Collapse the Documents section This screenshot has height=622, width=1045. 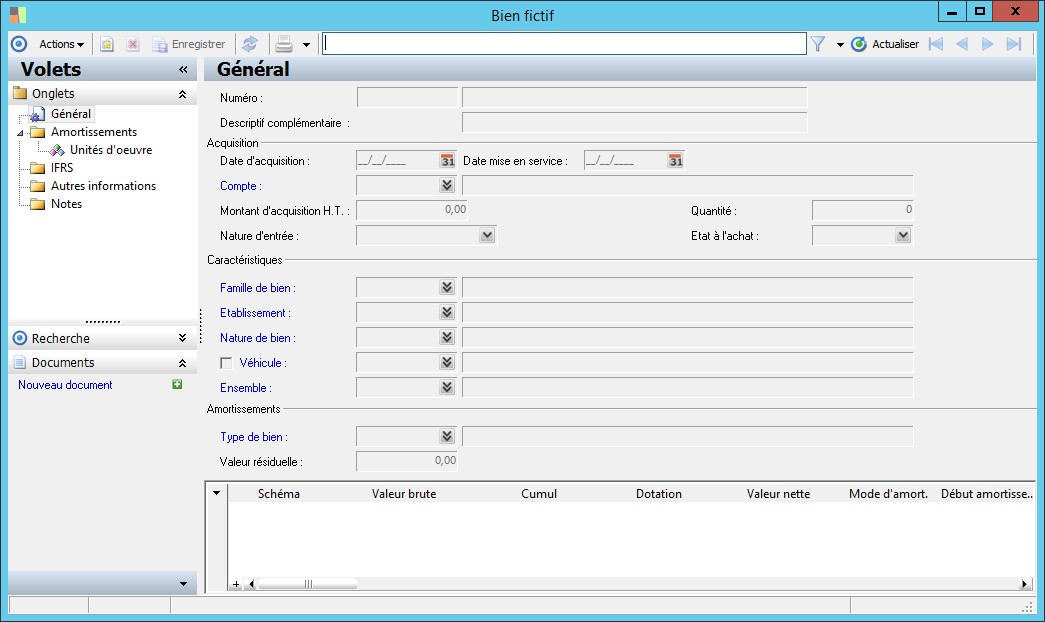click(182, 363)
